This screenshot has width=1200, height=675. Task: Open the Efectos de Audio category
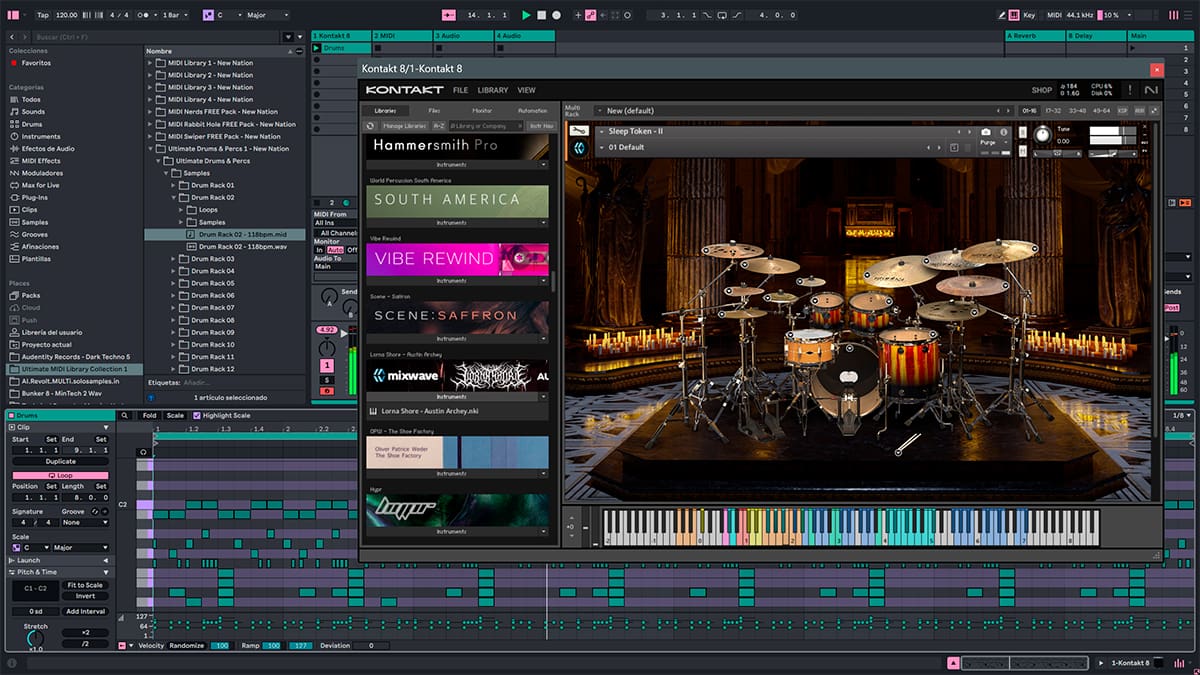click(48, 148)
